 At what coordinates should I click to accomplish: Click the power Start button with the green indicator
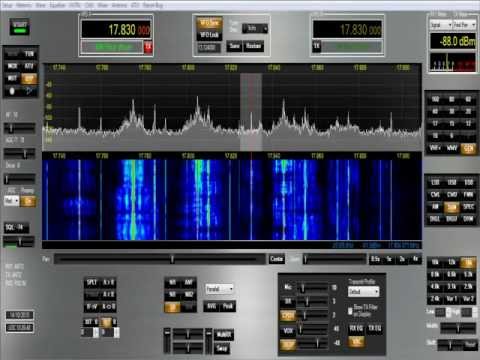[20, 27]
